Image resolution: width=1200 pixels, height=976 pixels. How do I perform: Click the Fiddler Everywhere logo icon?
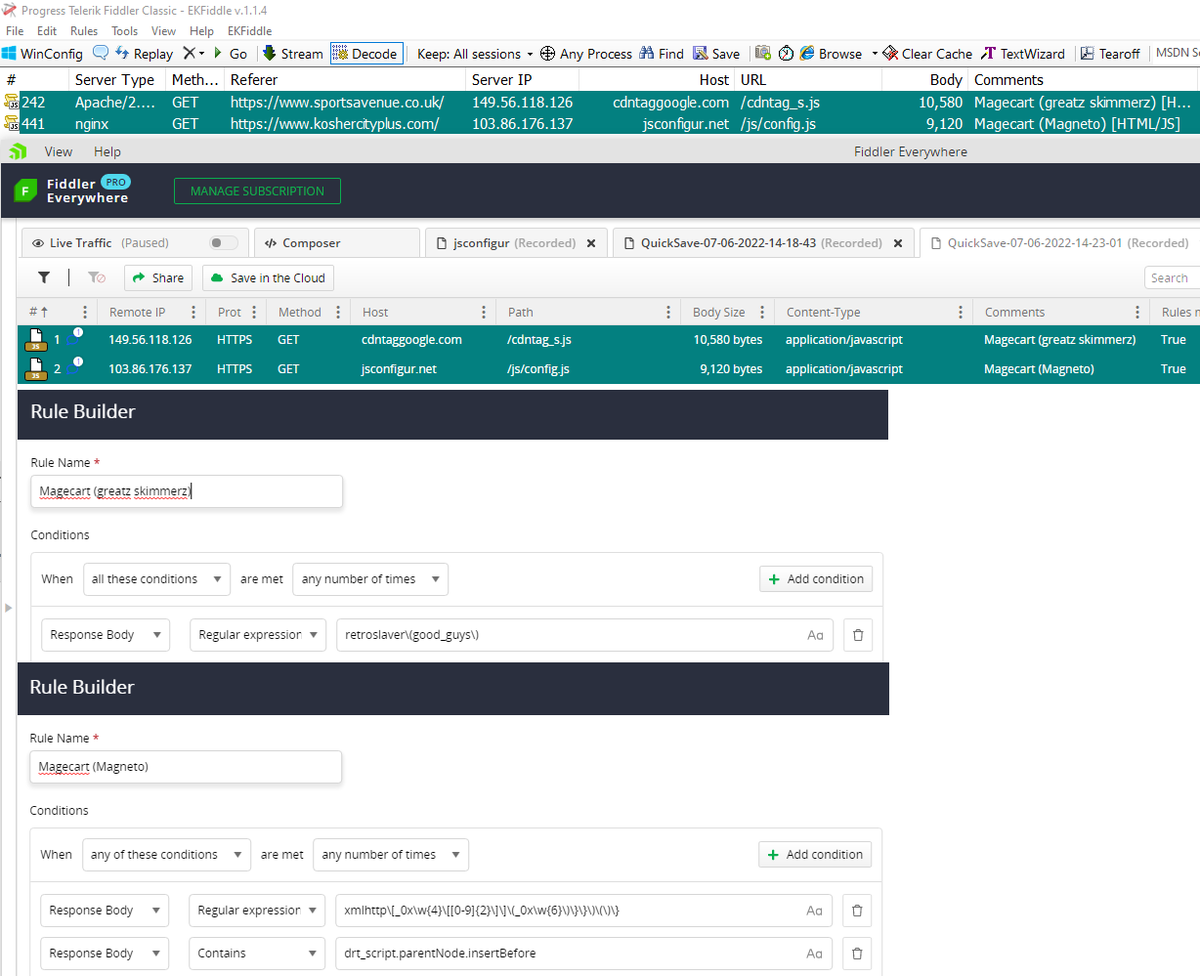26,191
